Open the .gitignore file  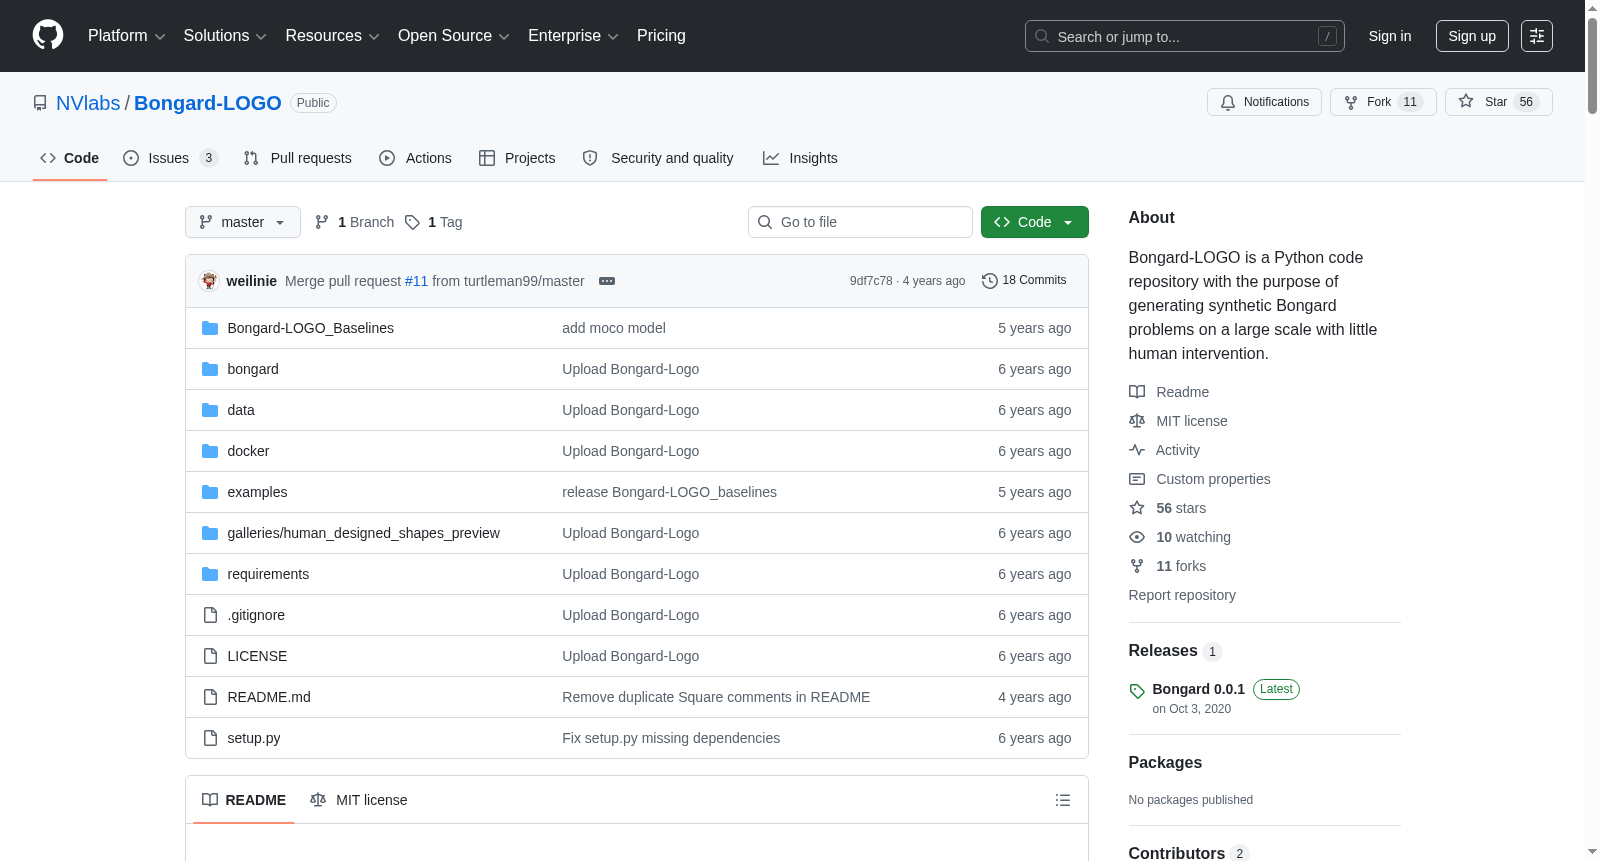(256, 615)
